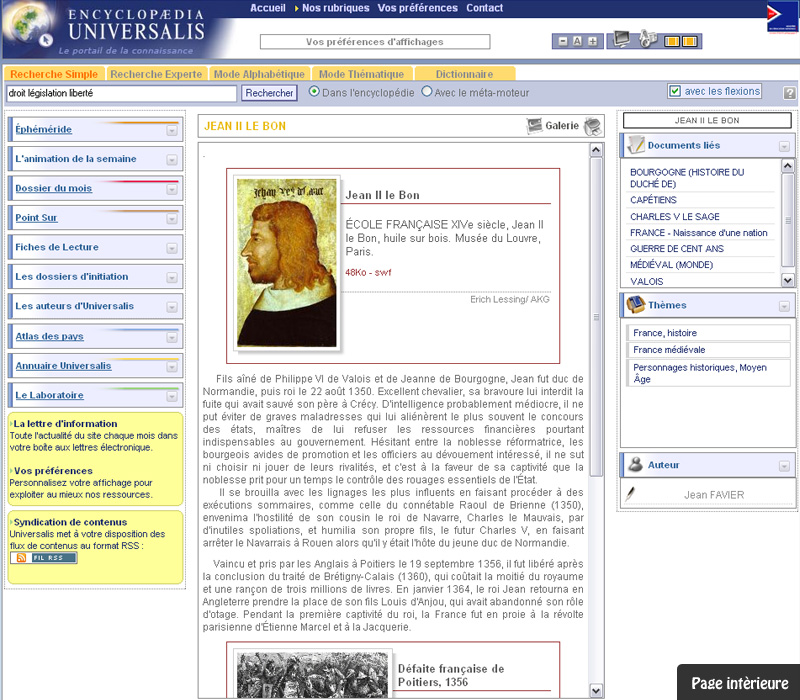Expand L'animation de la semaine arrow
This screenshot has width=800, height=700.
(172, 160)
